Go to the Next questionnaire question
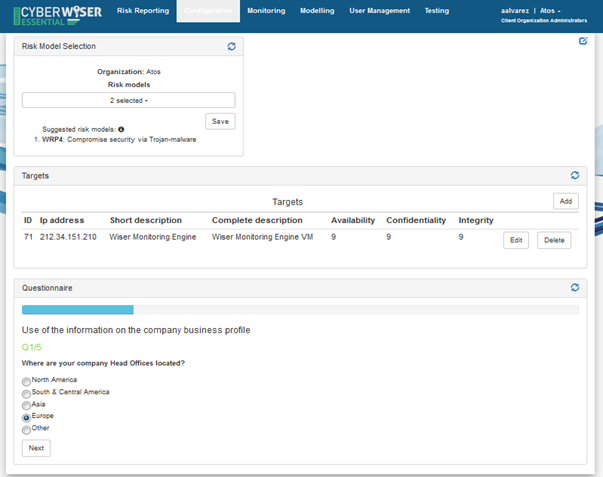 point(36,448)
